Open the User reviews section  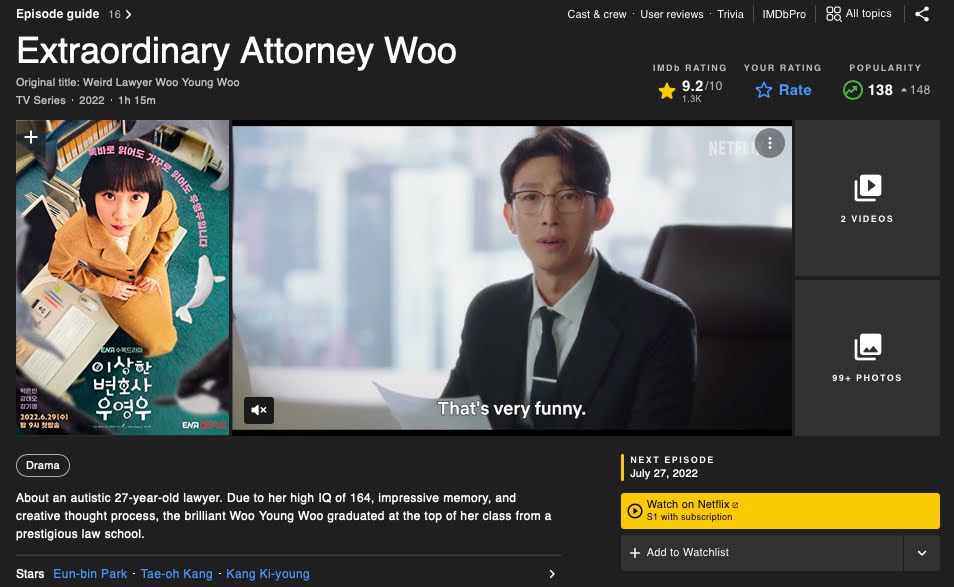click(x=672, y=14)
